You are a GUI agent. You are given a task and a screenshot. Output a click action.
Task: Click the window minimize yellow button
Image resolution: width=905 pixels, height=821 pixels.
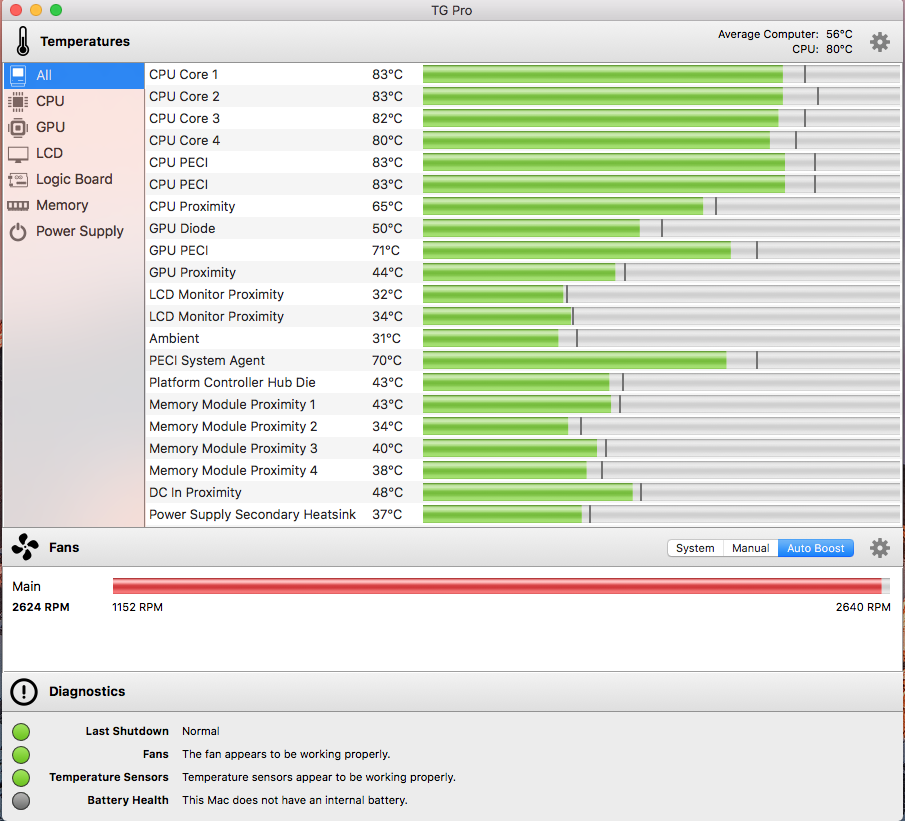pyautogui.click(x=36, y=10)
